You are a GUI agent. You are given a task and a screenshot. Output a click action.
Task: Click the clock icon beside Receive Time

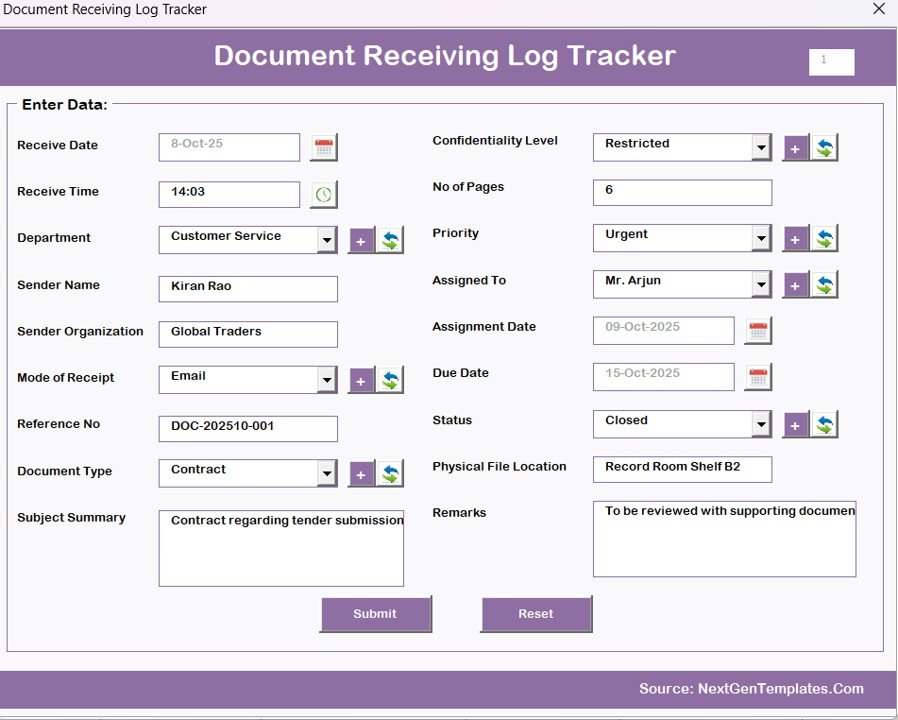coord(322,193)
